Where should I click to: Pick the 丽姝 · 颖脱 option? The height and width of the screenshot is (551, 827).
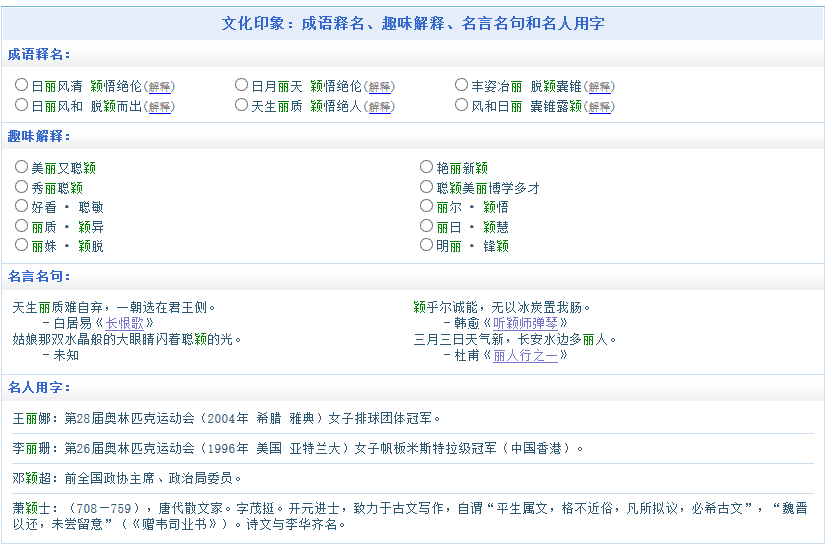tap(22, 245)
